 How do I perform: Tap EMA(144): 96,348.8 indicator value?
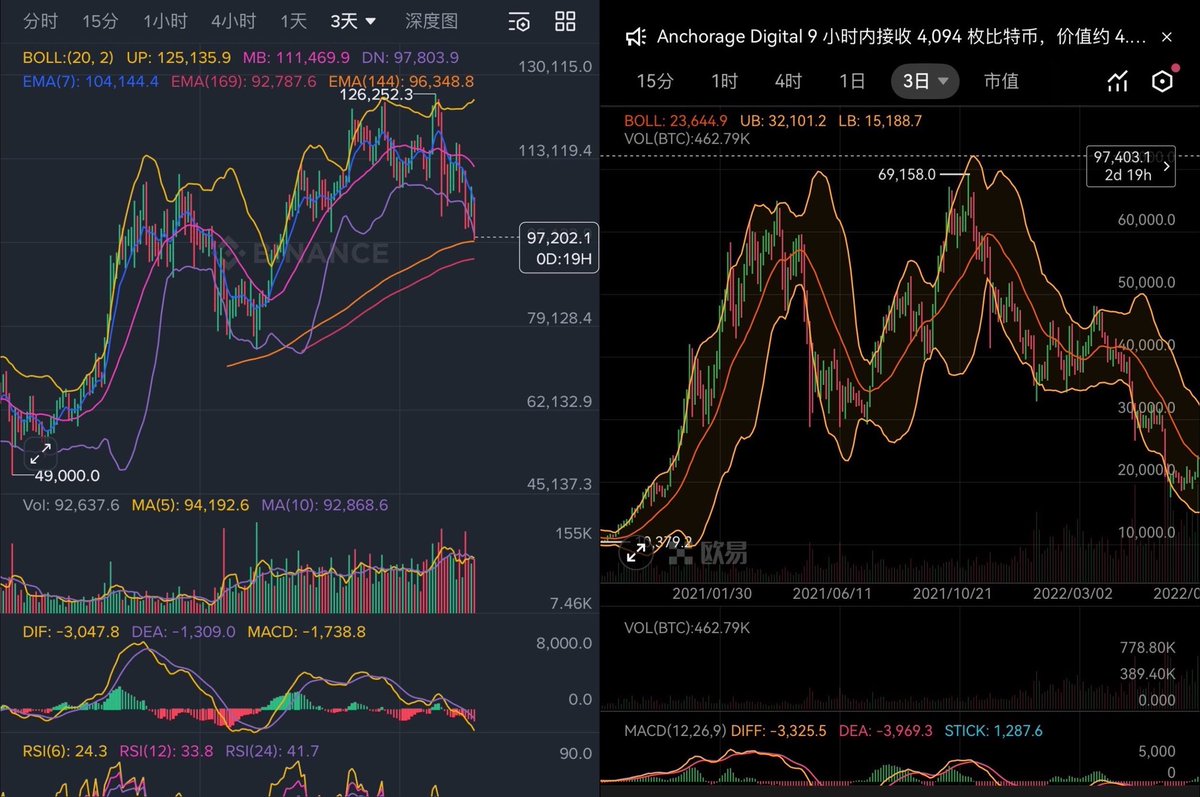(401, 80)
